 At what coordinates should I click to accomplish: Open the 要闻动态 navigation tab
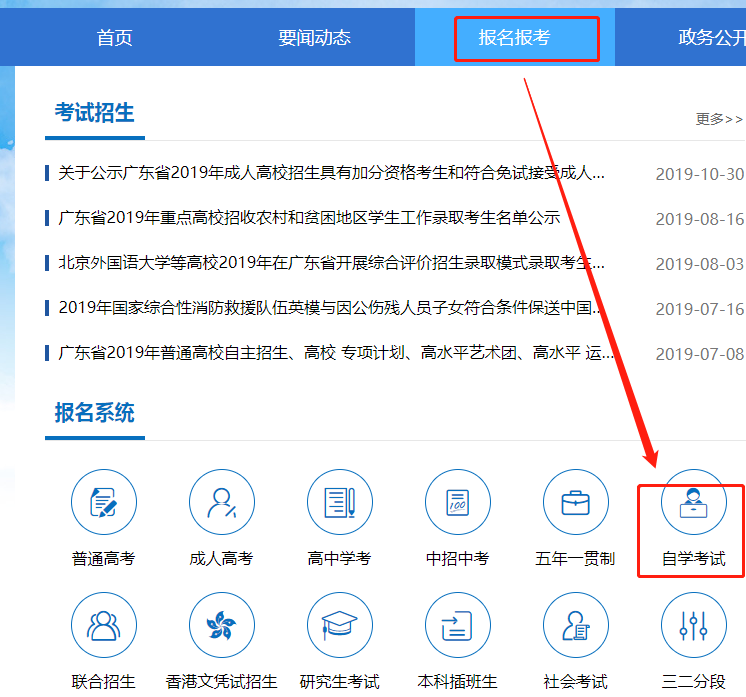[x=314, y=38]
